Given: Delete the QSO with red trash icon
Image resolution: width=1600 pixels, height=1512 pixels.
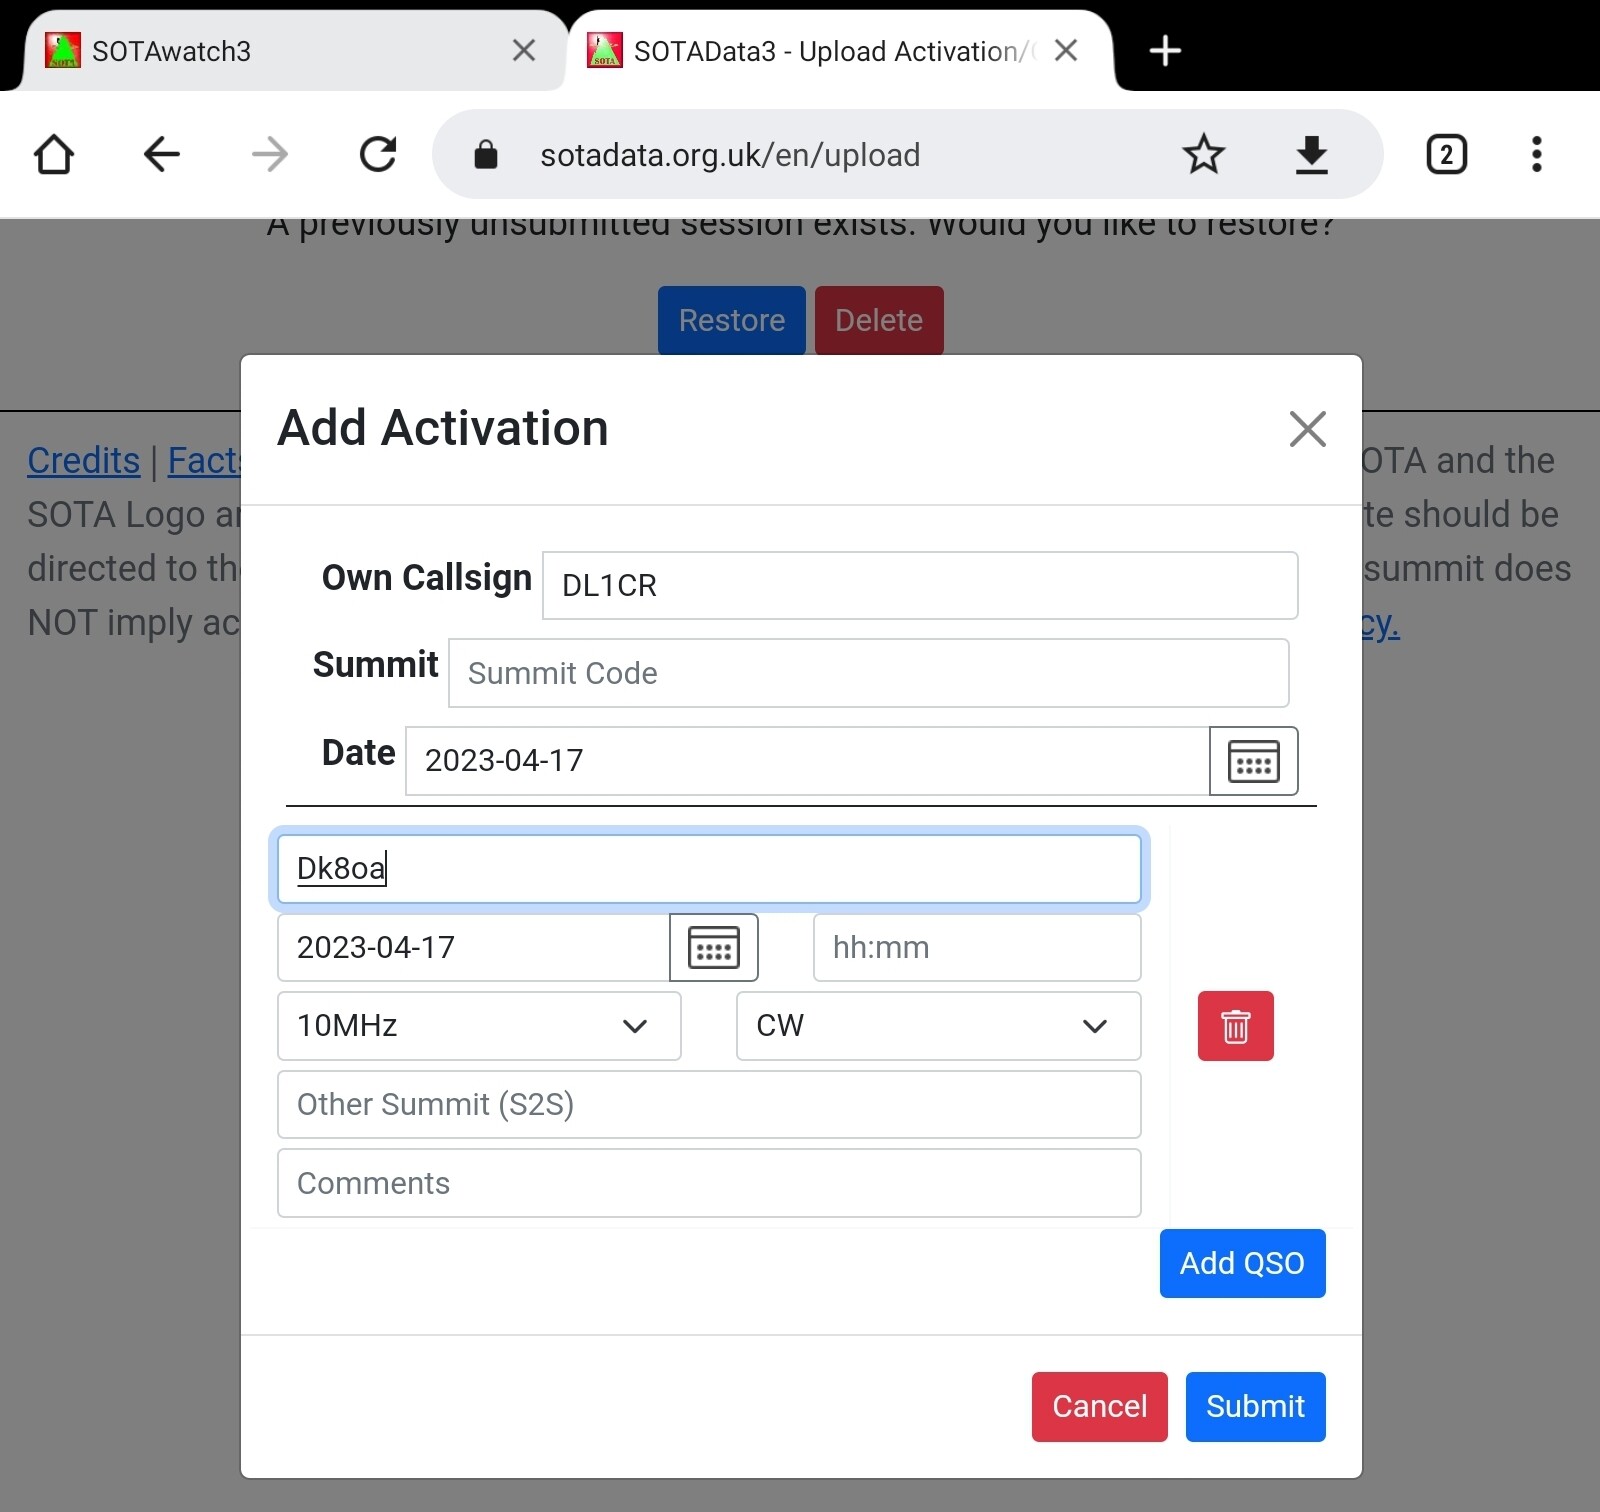Looking at the screenshot, I should pyautogui.click(x=1235, y=1026).
